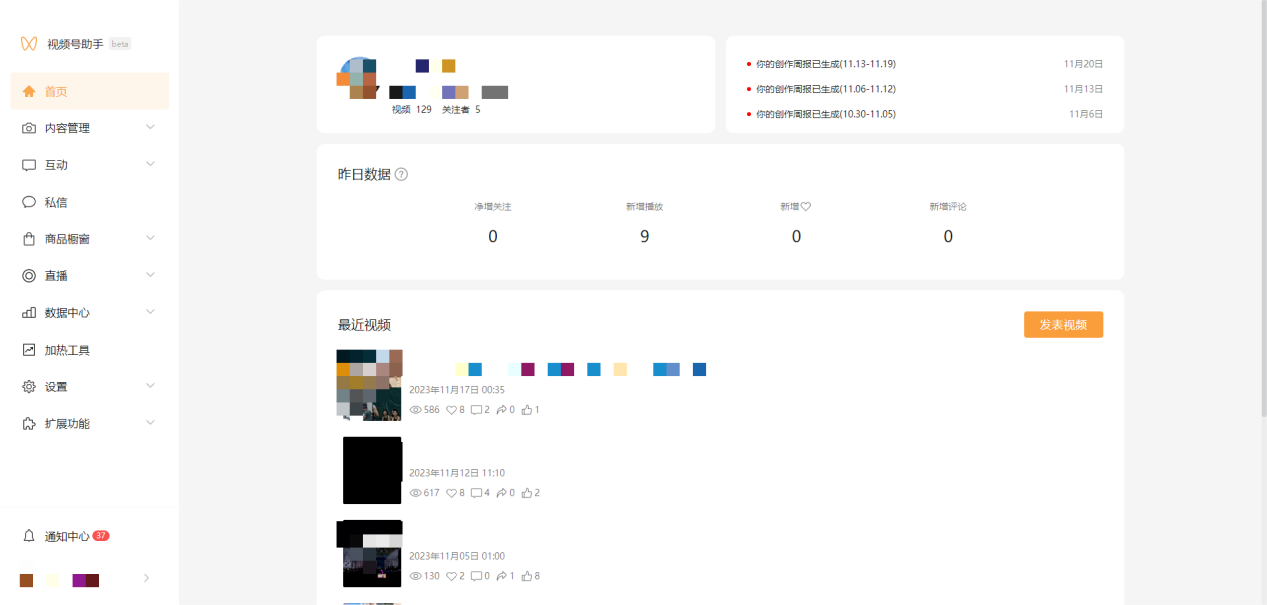The image size is (1267, 605).
Task: Click the 加热工具 trend chart icon
Action: pos(29,350)
